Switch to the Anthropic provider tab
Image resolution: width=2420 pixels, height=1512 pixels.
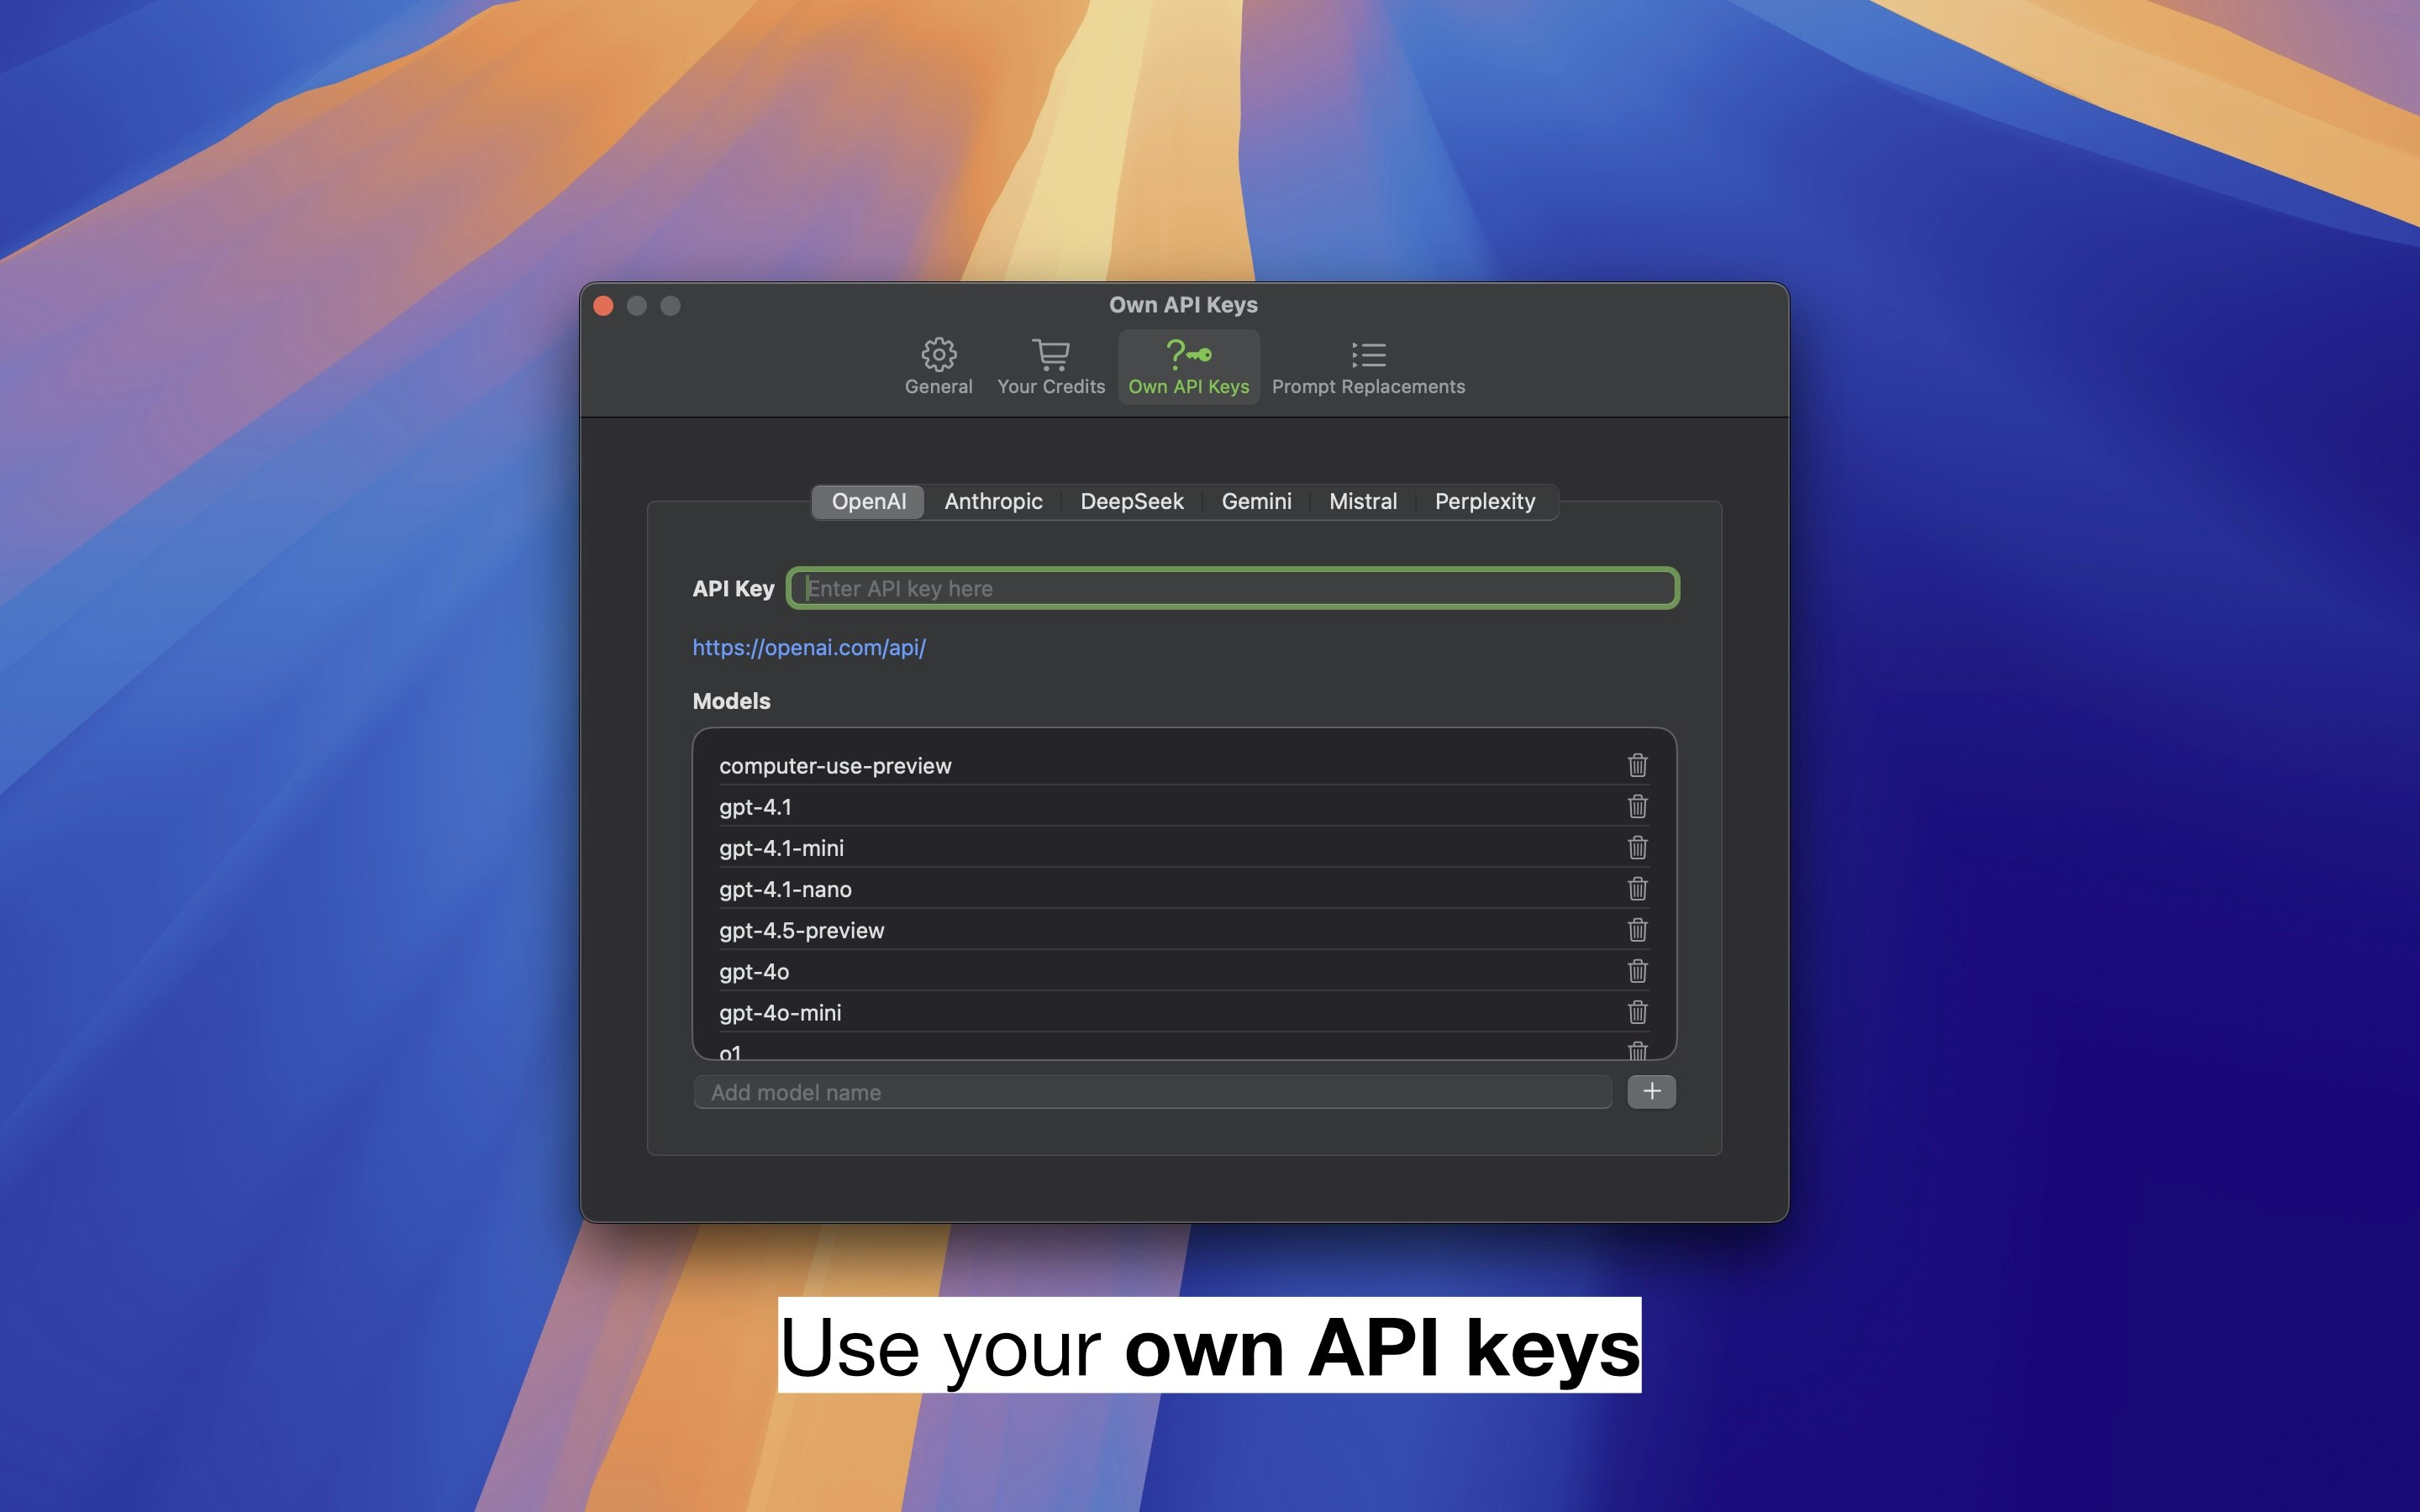[993, 501]
